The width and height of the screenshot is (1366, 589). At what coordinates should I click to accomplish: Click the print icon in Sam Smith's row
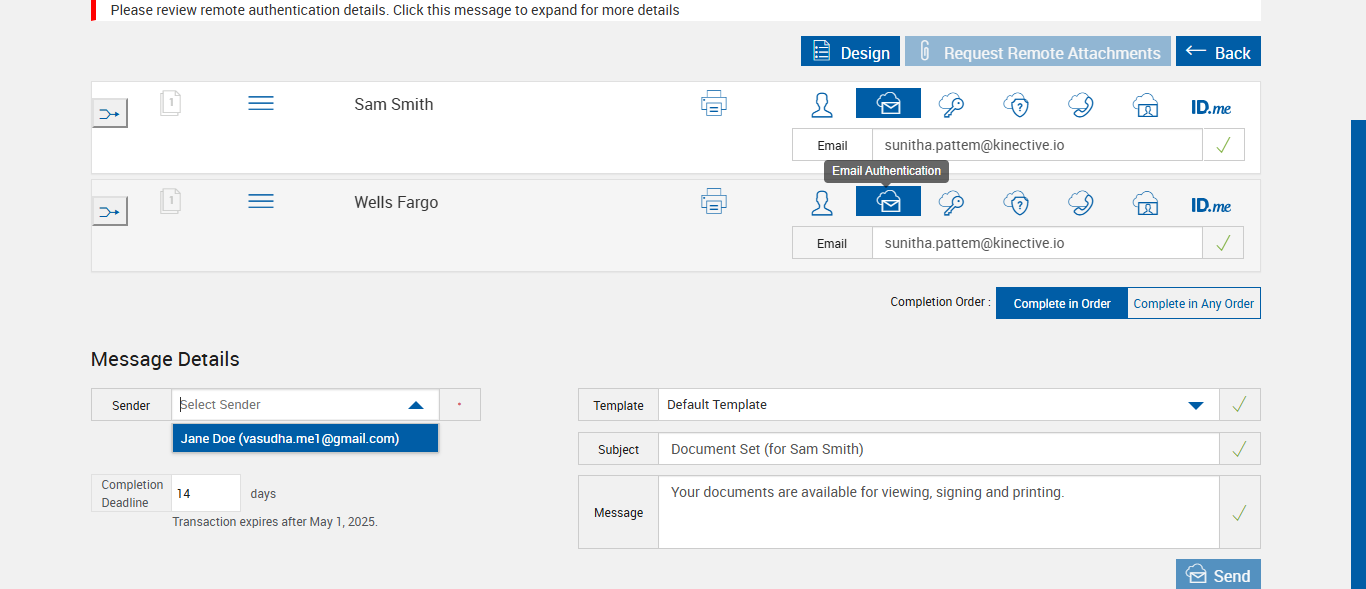point(713,104)
